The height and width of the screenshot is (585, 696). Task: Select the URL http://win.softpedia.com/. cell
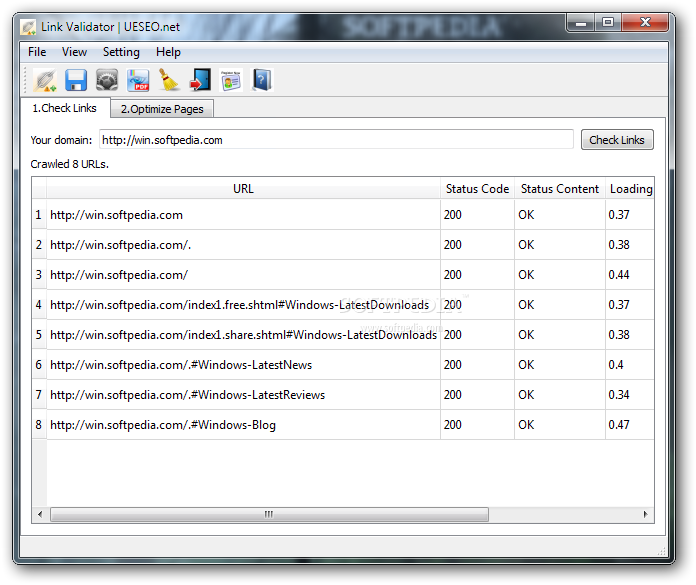pos(243,245)
